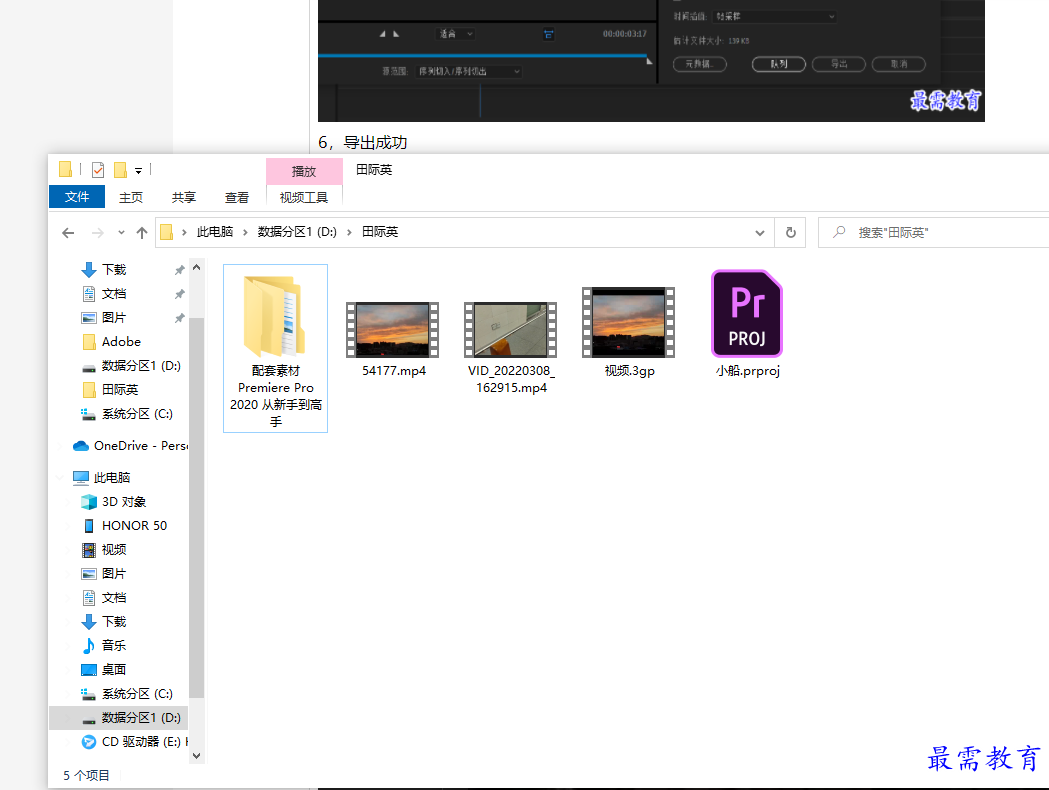Select the 配套素材 Premiere Pro 2020 folder
The width and height of the screenshot is (1049, 790).
[x=276, y=349]
